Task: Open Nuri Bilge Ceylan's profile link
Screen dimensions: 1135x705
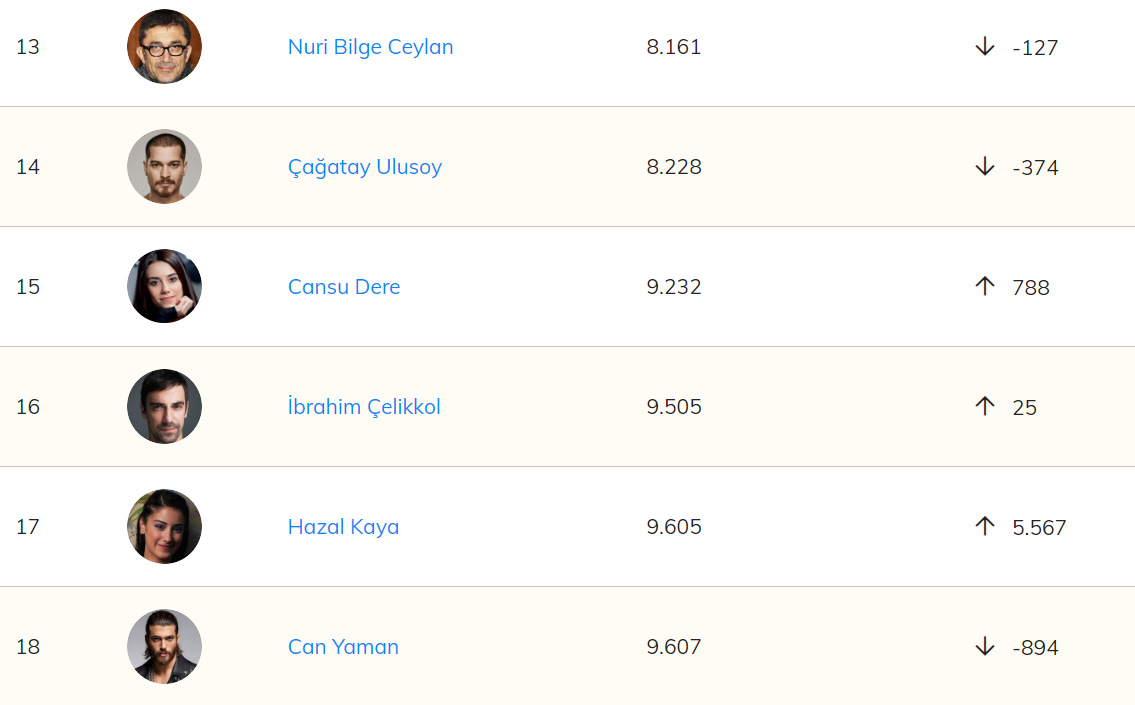Action: (x=370, y=47)
